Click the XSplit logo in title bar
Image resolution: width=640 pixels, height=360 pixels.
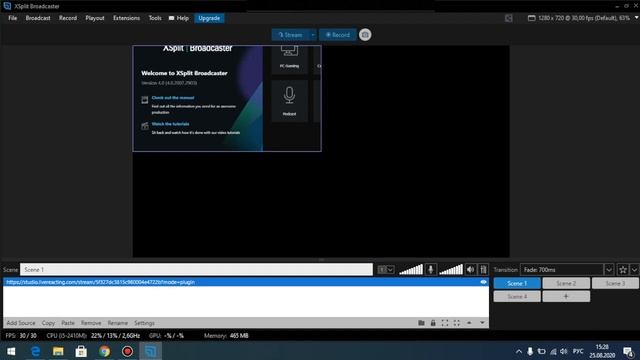(x=7, y=6)
